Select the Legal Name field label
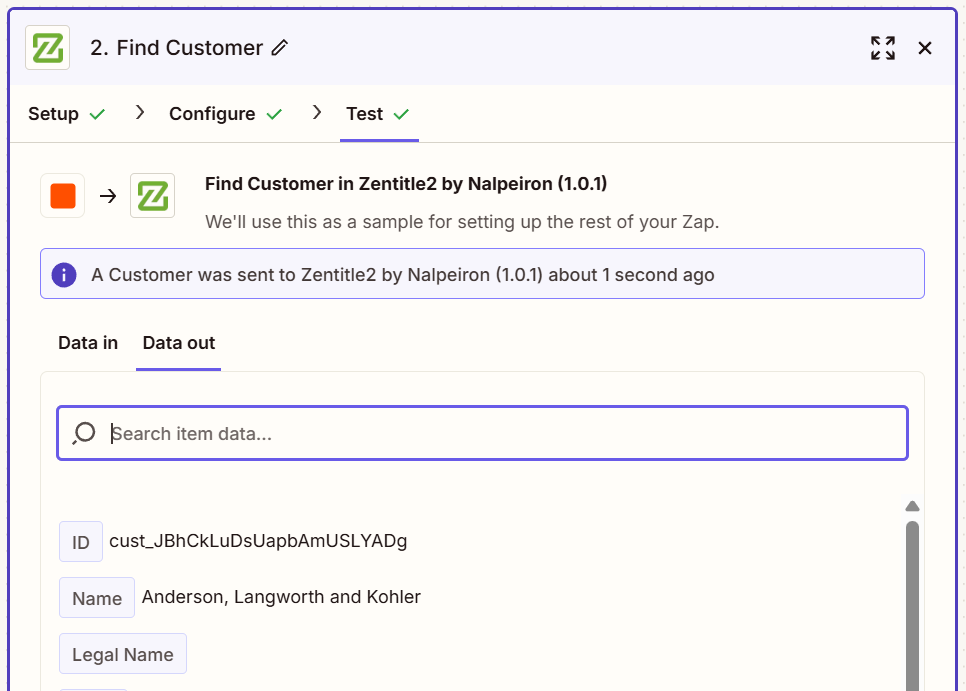 click(x=123, y=655)
